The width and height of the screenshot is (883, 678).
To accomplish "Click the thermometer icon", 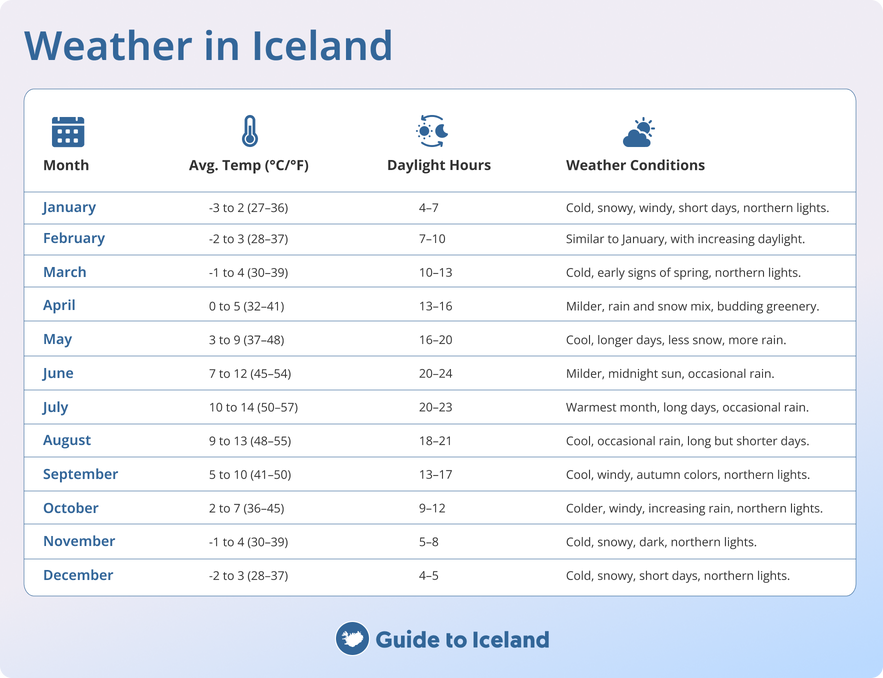I will click(249, 132).
